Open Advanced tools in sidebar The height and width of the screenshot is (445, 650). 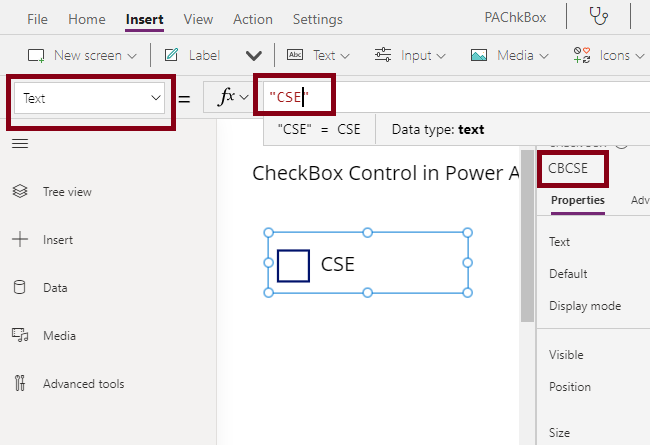coord(84,384)
